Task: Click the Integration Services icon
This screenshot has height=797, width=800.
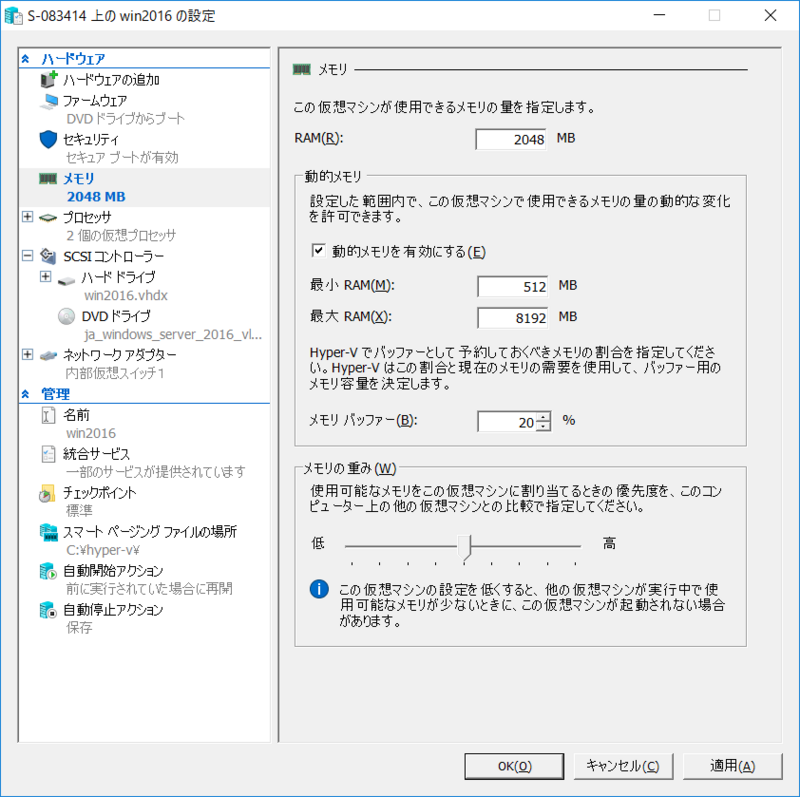Action: pyautogui.click(x=48, y=454)
